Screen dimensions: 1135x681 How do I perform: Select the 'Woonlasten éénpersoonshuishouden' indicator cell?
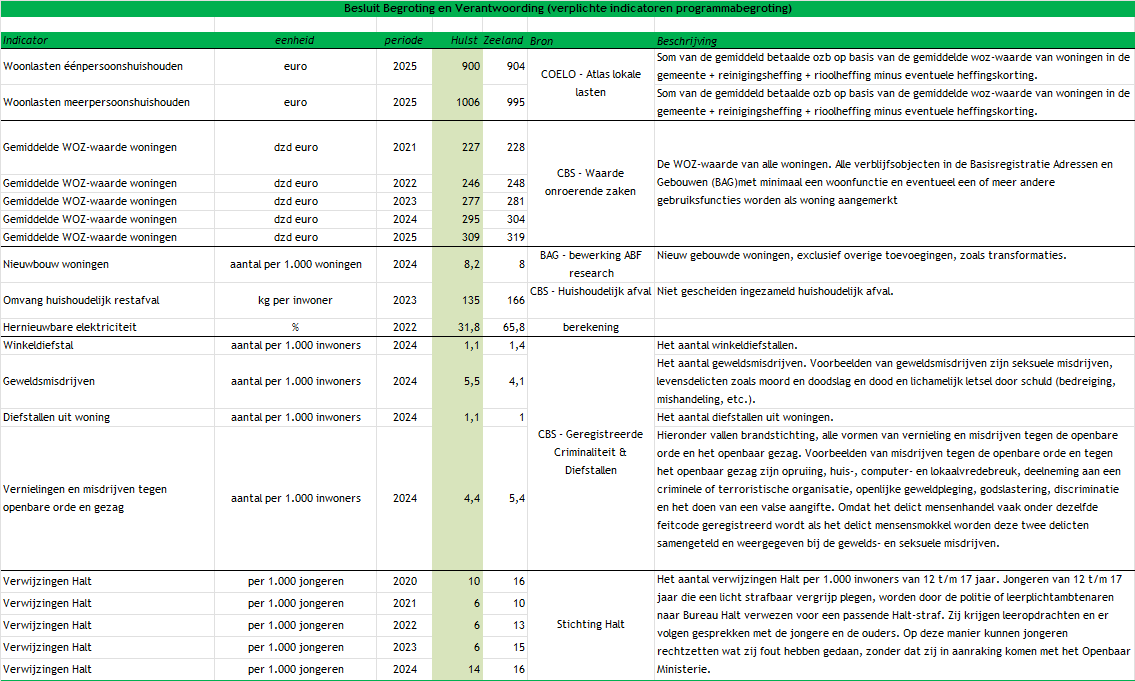coord(93,66)
